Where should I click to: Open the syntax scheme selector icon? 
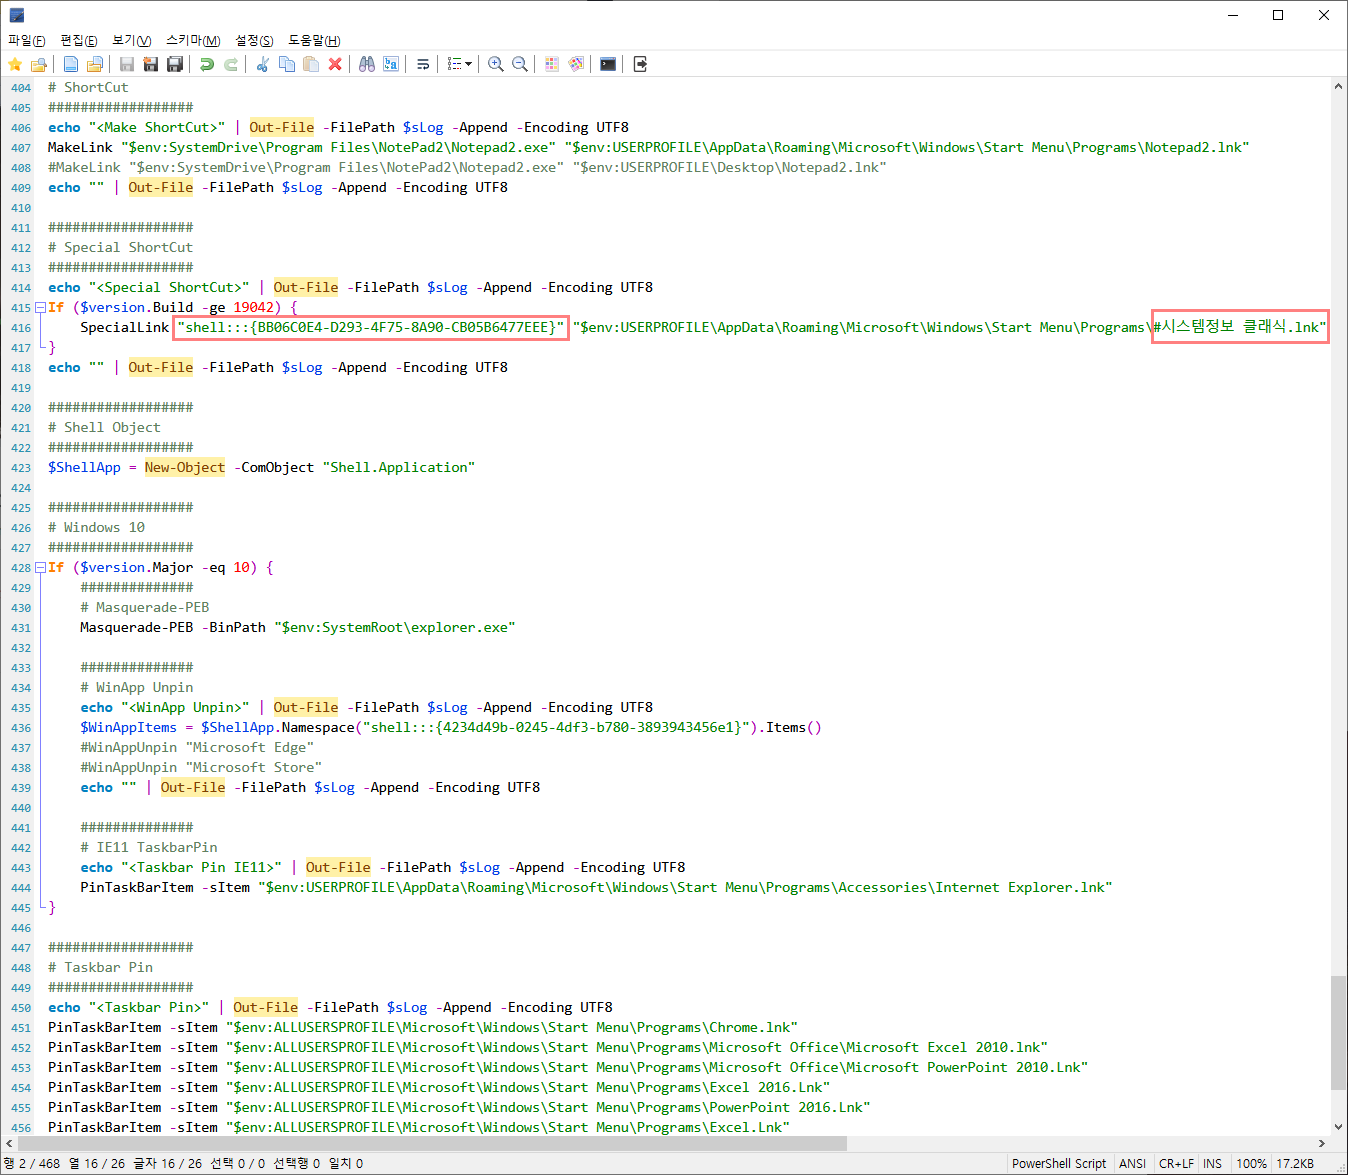point(552,64)
